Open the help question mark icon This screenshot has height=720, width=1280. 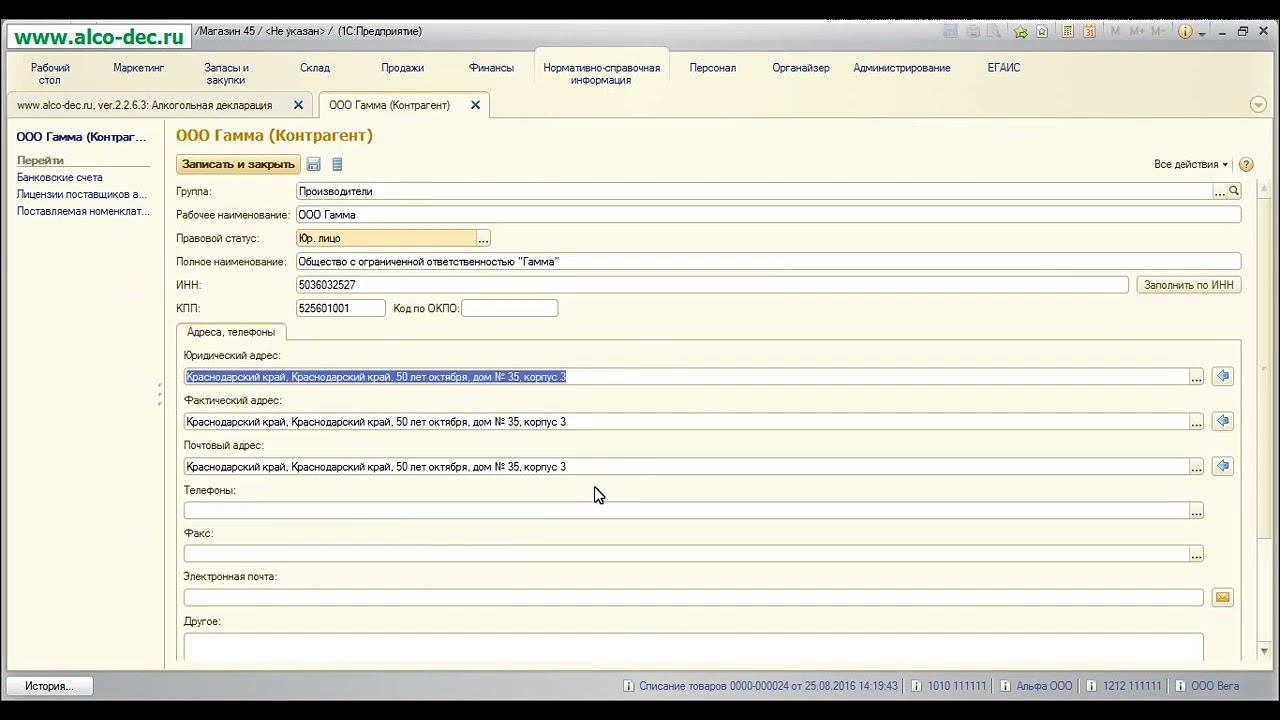(1246, 164)
